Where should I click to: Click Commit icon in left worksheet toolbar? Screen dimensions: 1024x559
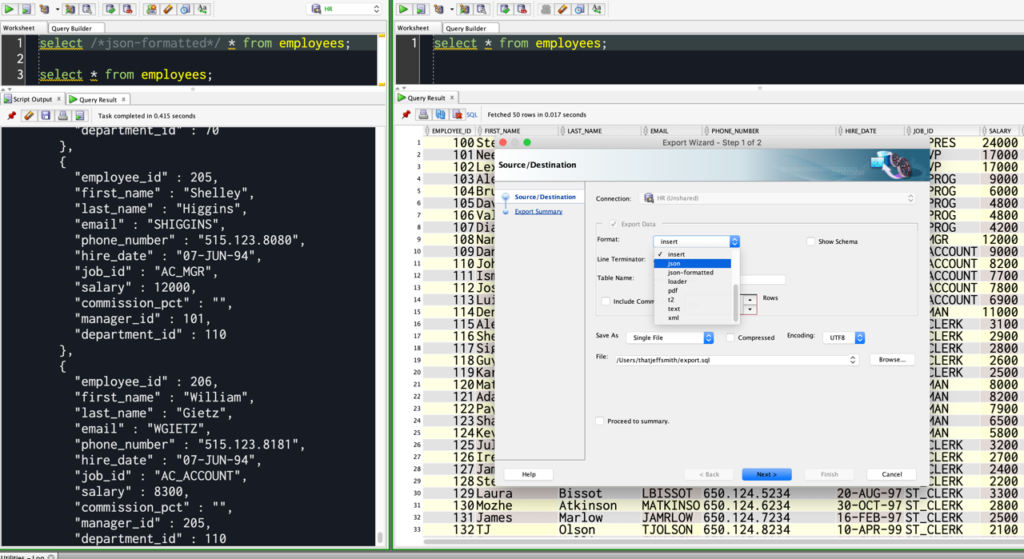(111, 9)
